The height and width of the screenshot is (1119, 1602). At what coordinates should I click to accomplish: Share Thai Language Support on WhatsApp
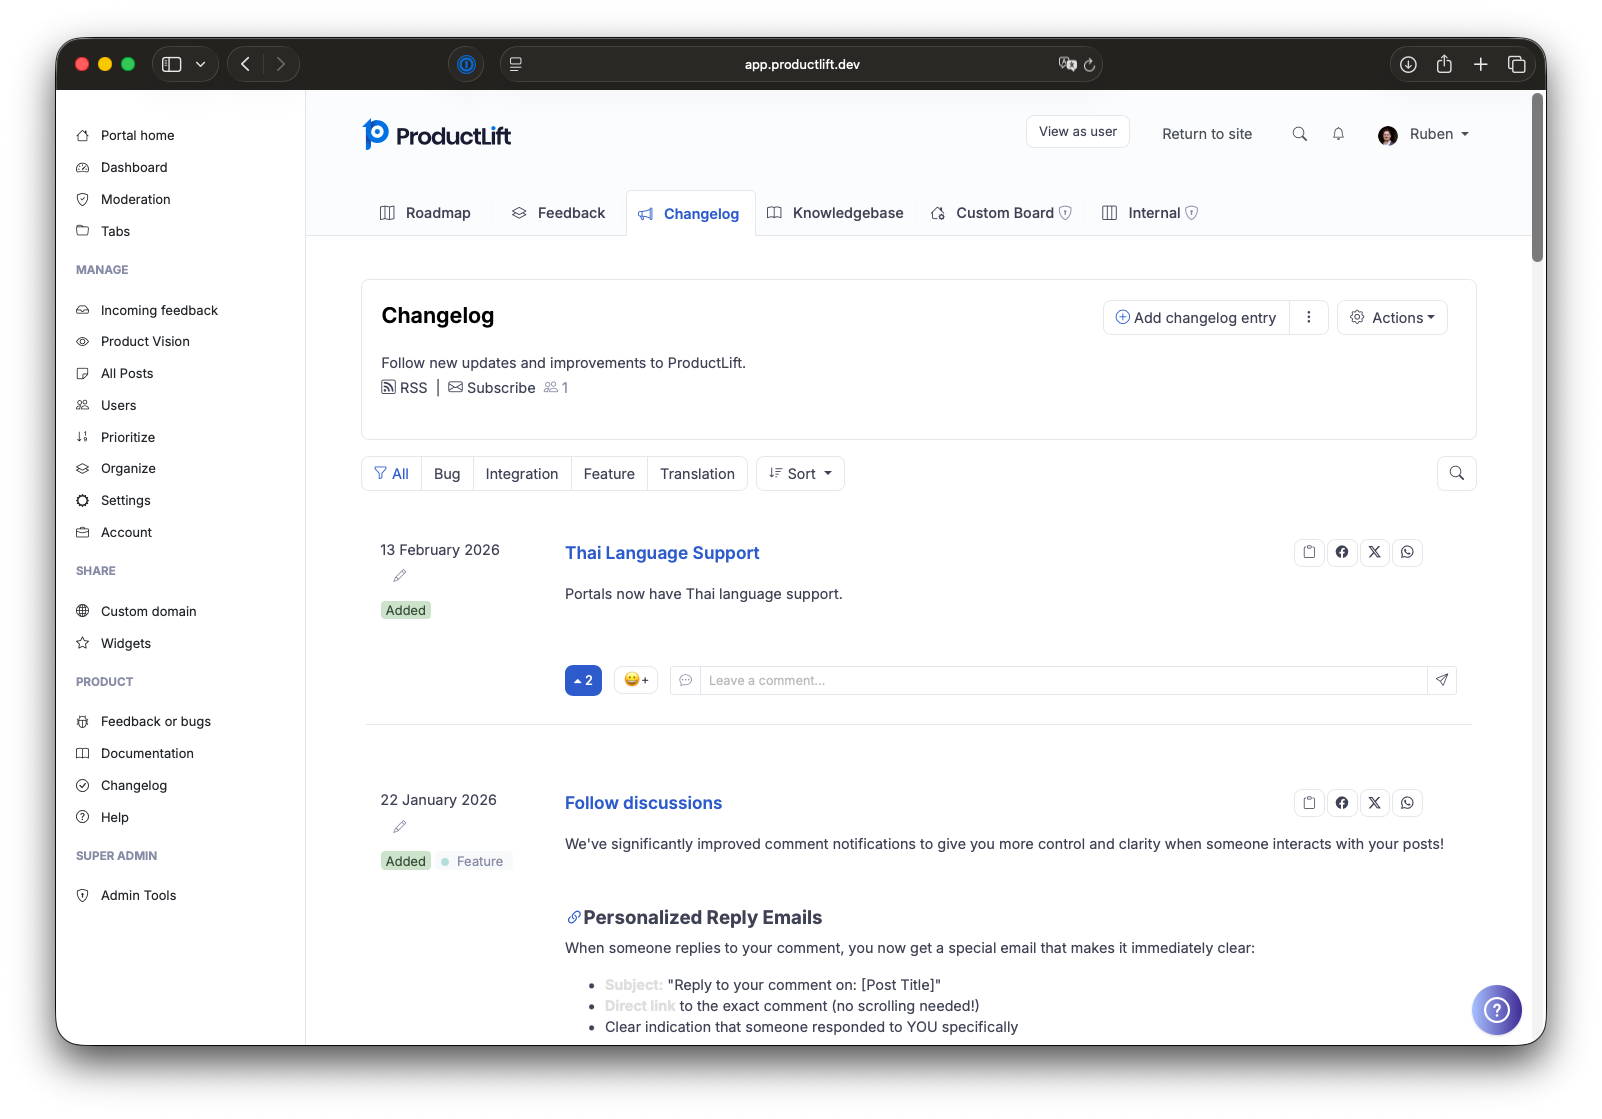pyautogui.click(x=1408, y=552)
